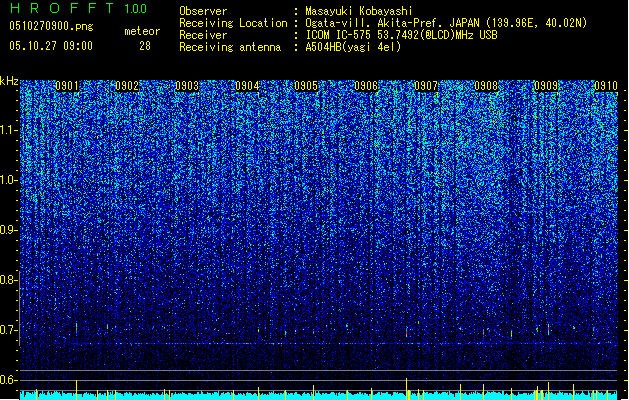
Task: Click the Receiving Location line text
Action: (383, 23)
